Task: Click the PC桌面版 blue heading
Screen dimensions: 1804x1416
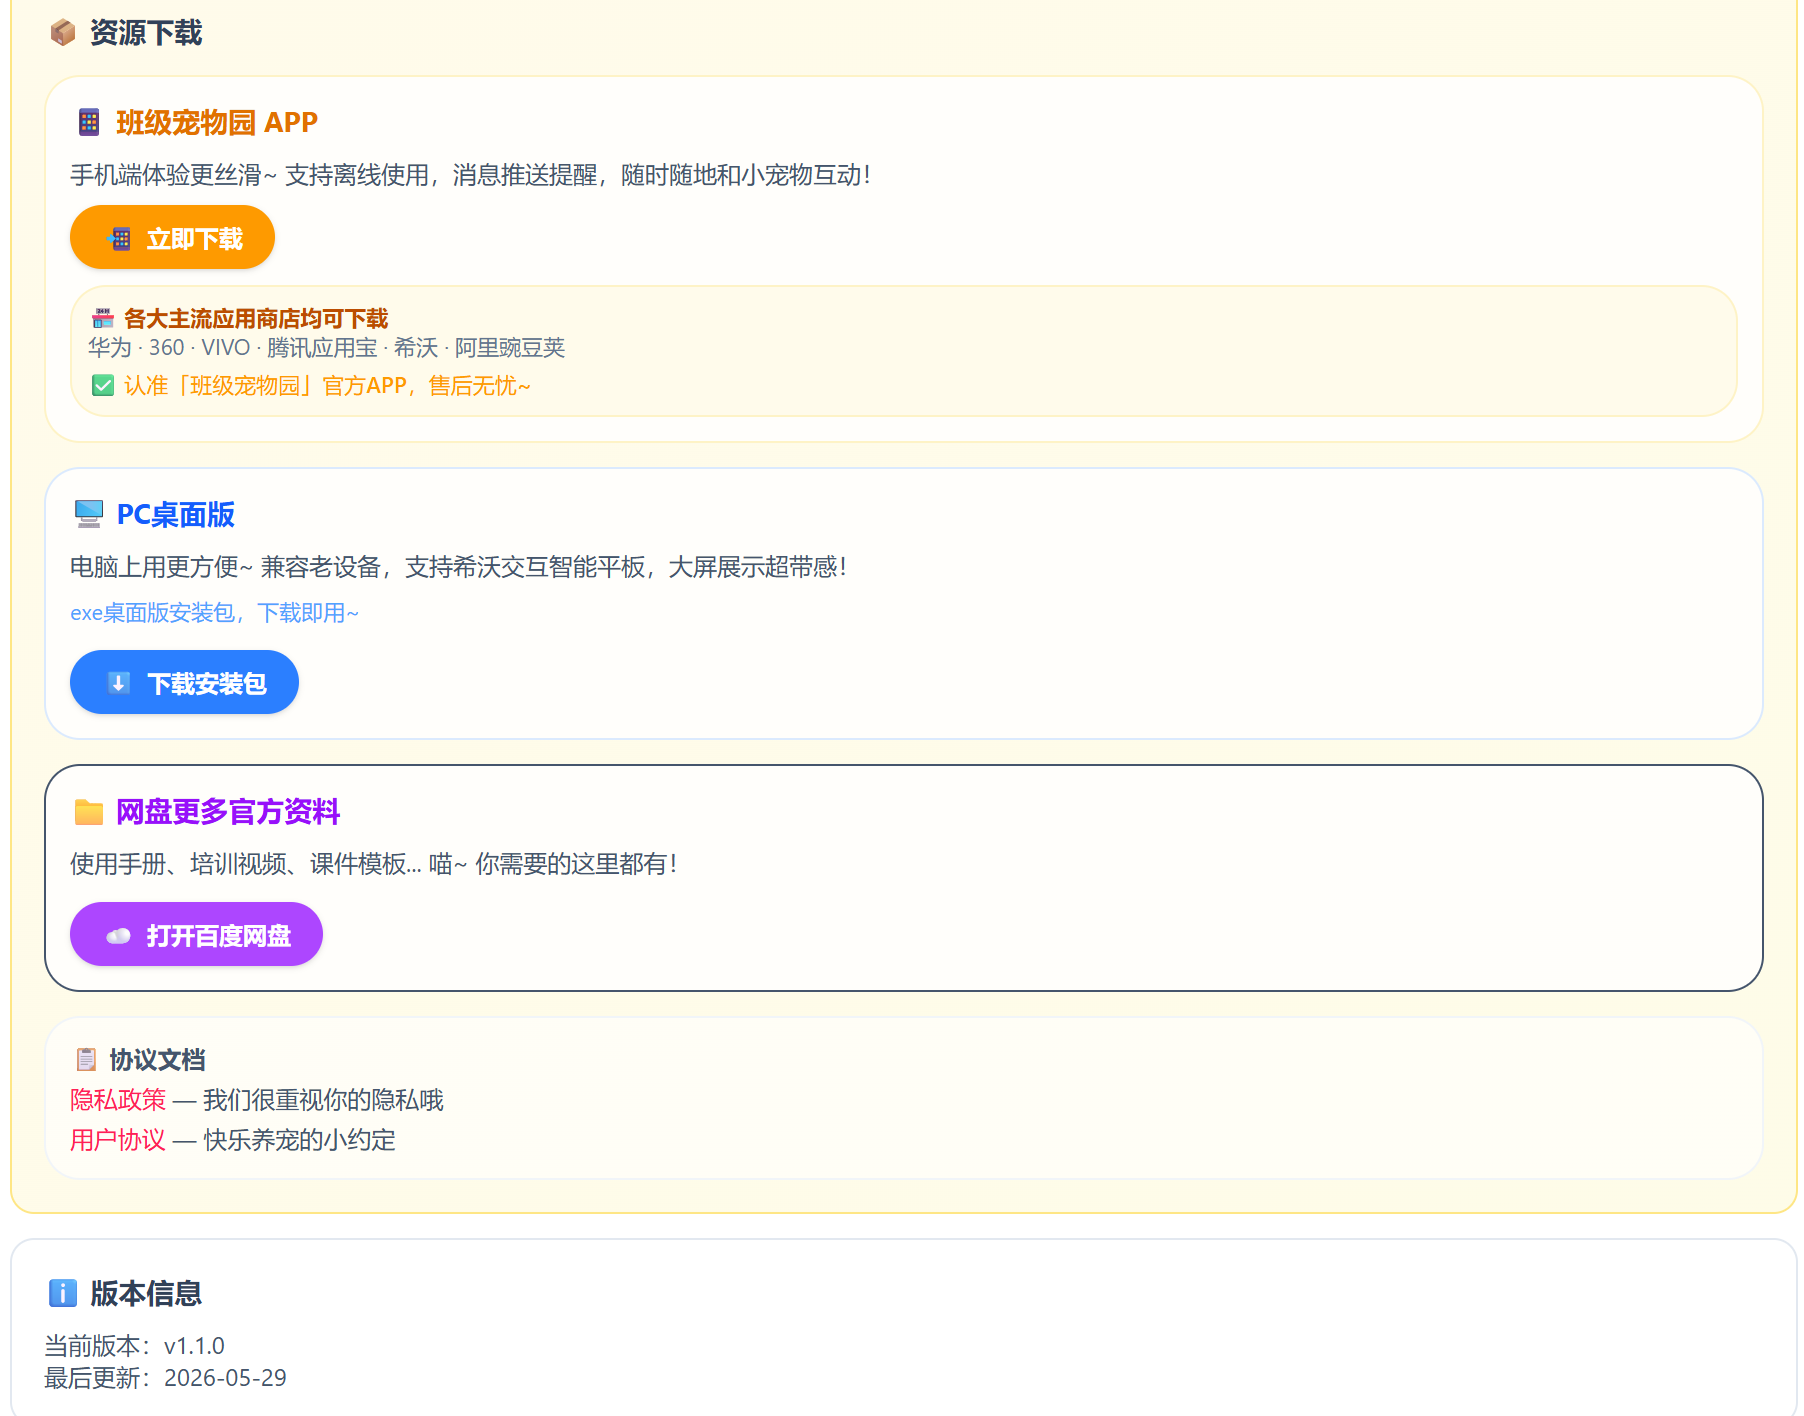Action: coord(176,514)
